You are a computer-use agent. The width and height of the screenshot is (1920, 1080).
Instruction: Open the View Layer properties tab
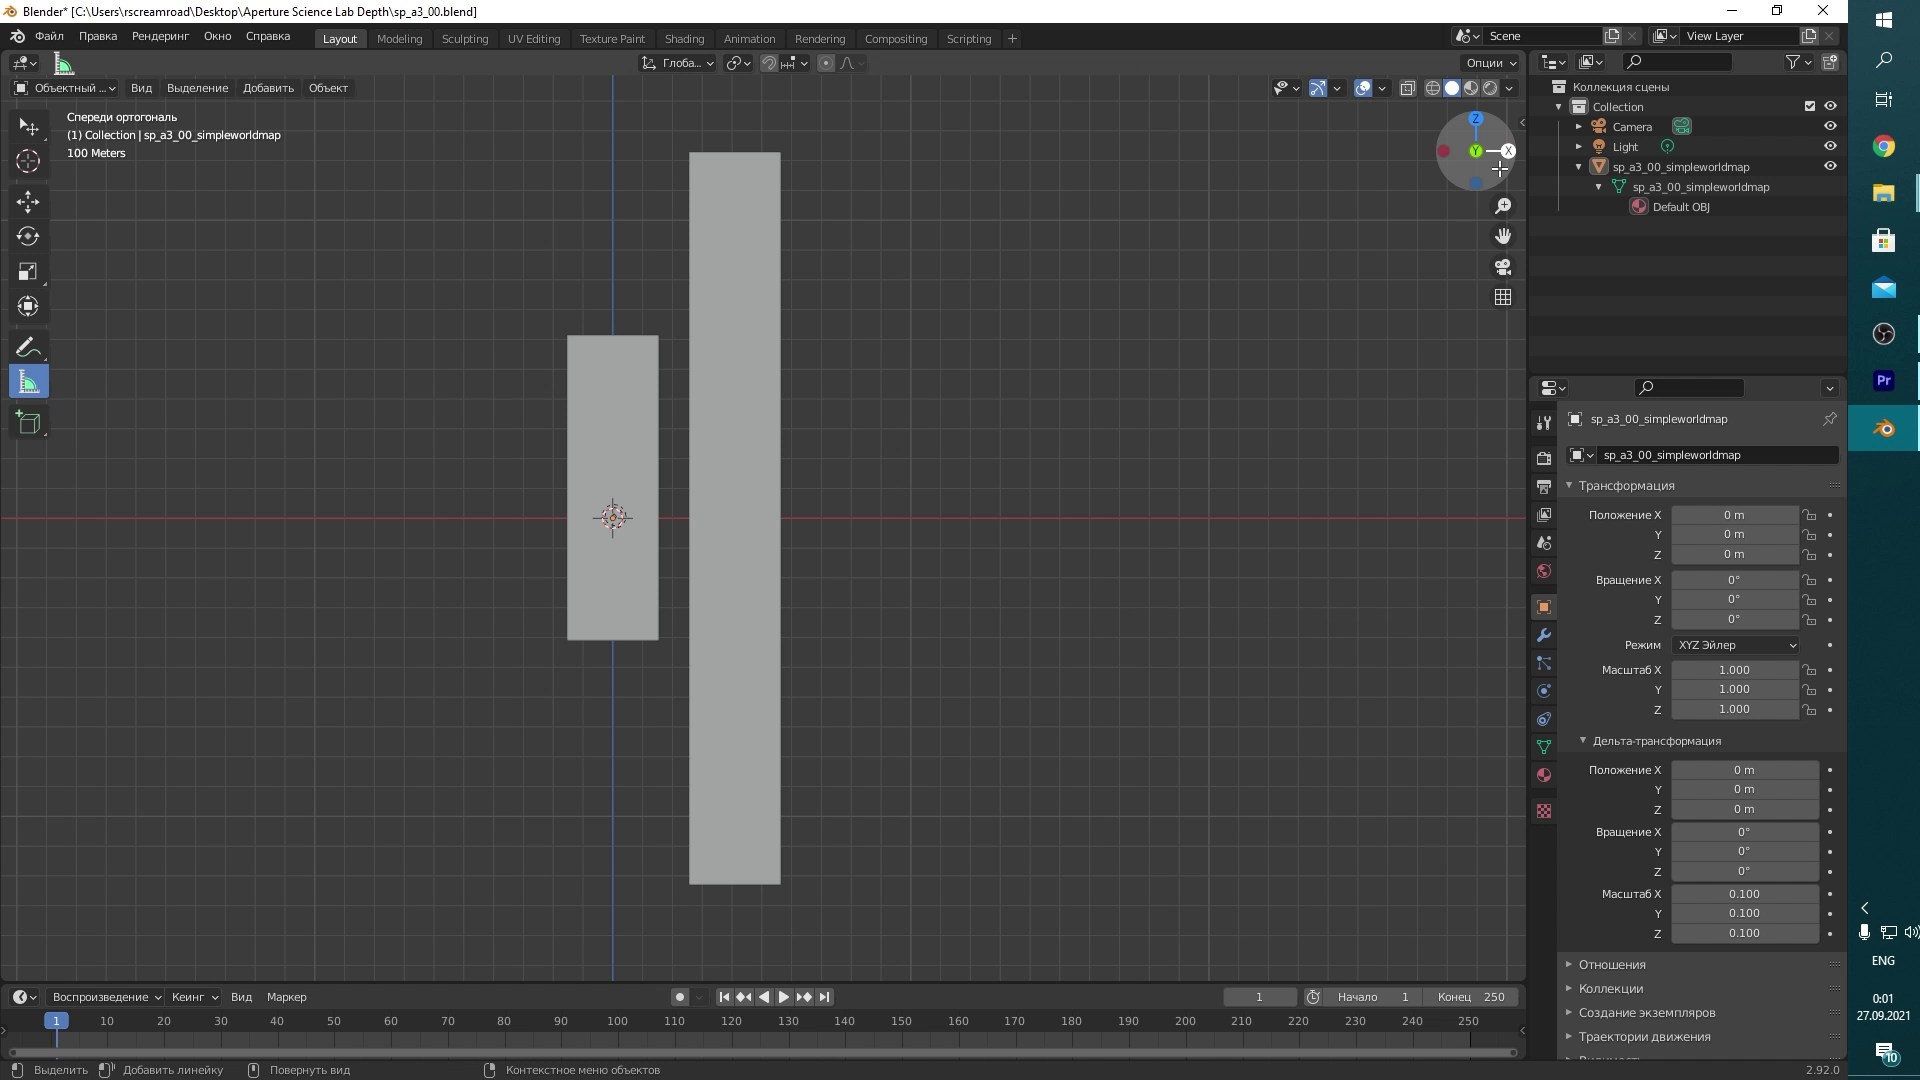[x=1544, y=515]
